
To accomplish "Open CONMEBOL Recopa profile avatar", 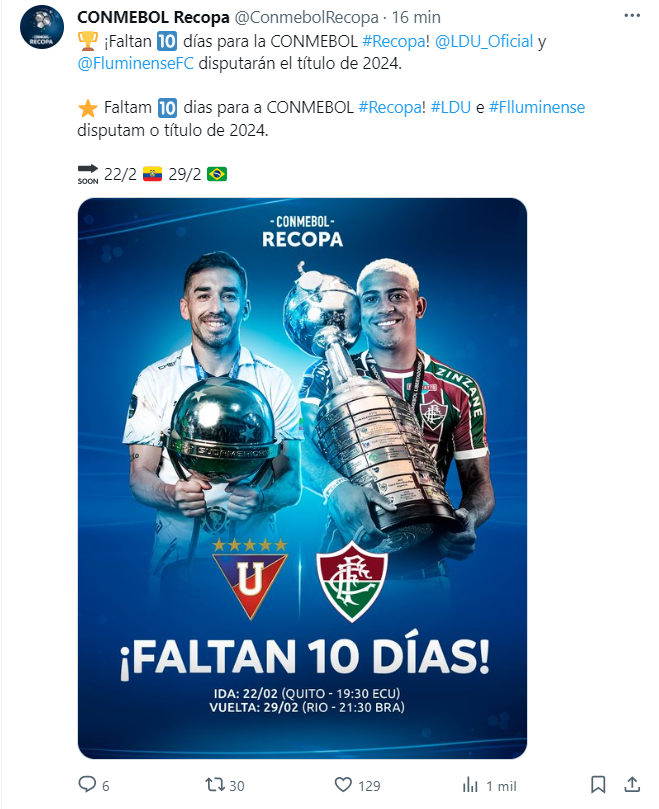I will (42, 27).
